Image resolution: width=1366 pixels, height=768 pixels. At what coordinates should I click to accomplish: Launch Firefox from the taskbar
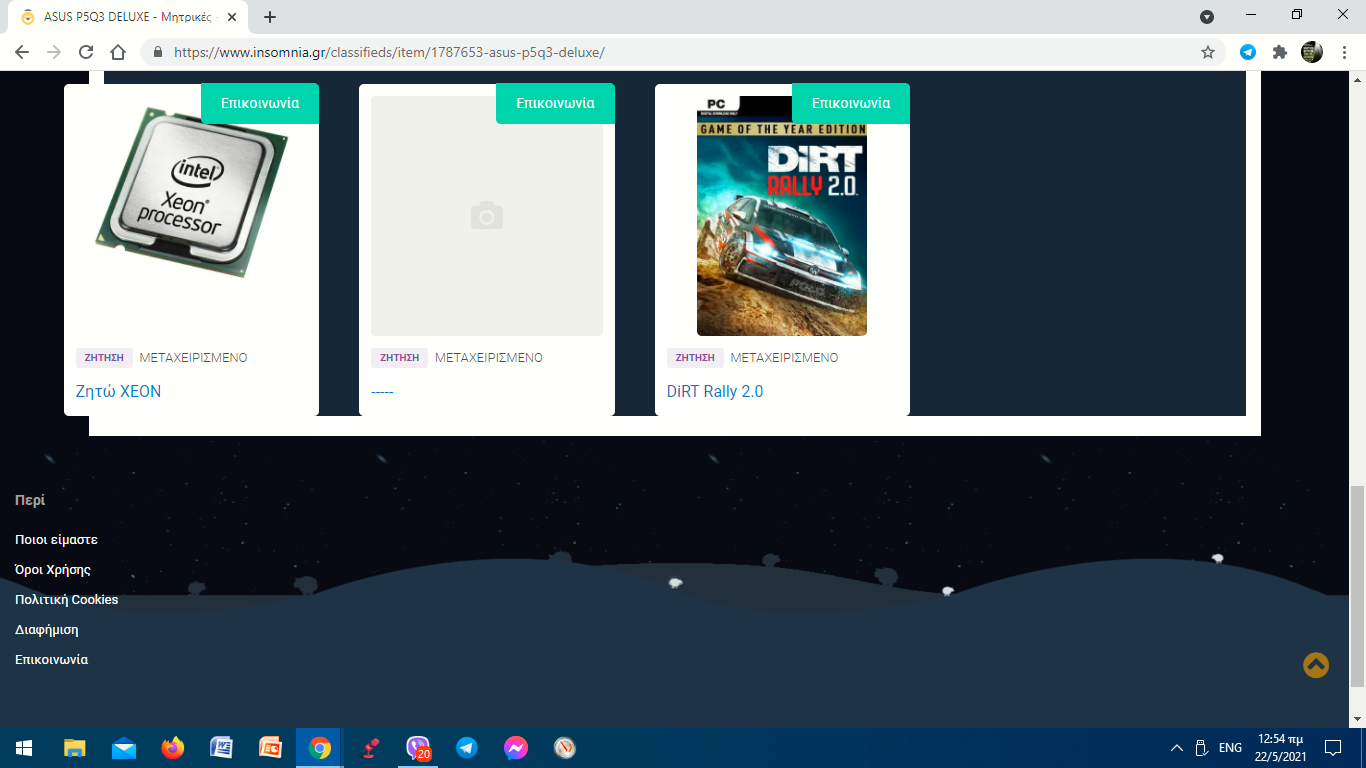[x=173, y=748]
